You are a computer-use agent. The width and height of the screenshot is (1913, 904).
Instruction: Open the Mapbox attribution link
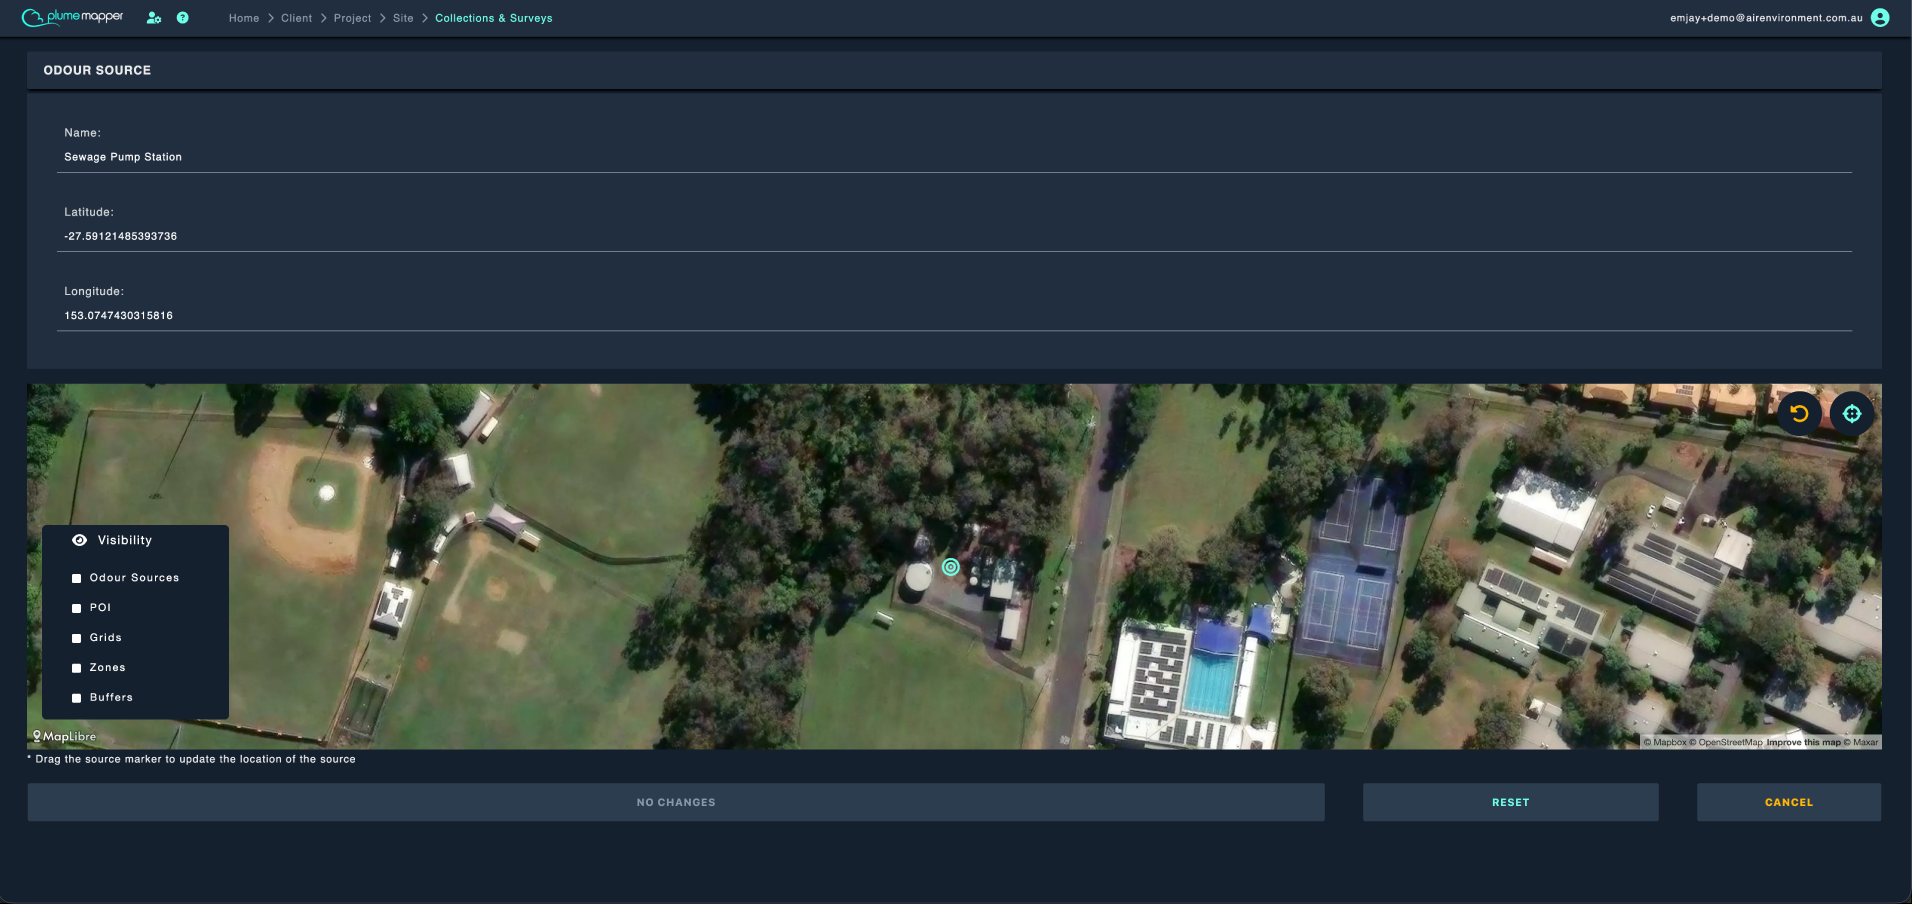tap(1665, 742)
